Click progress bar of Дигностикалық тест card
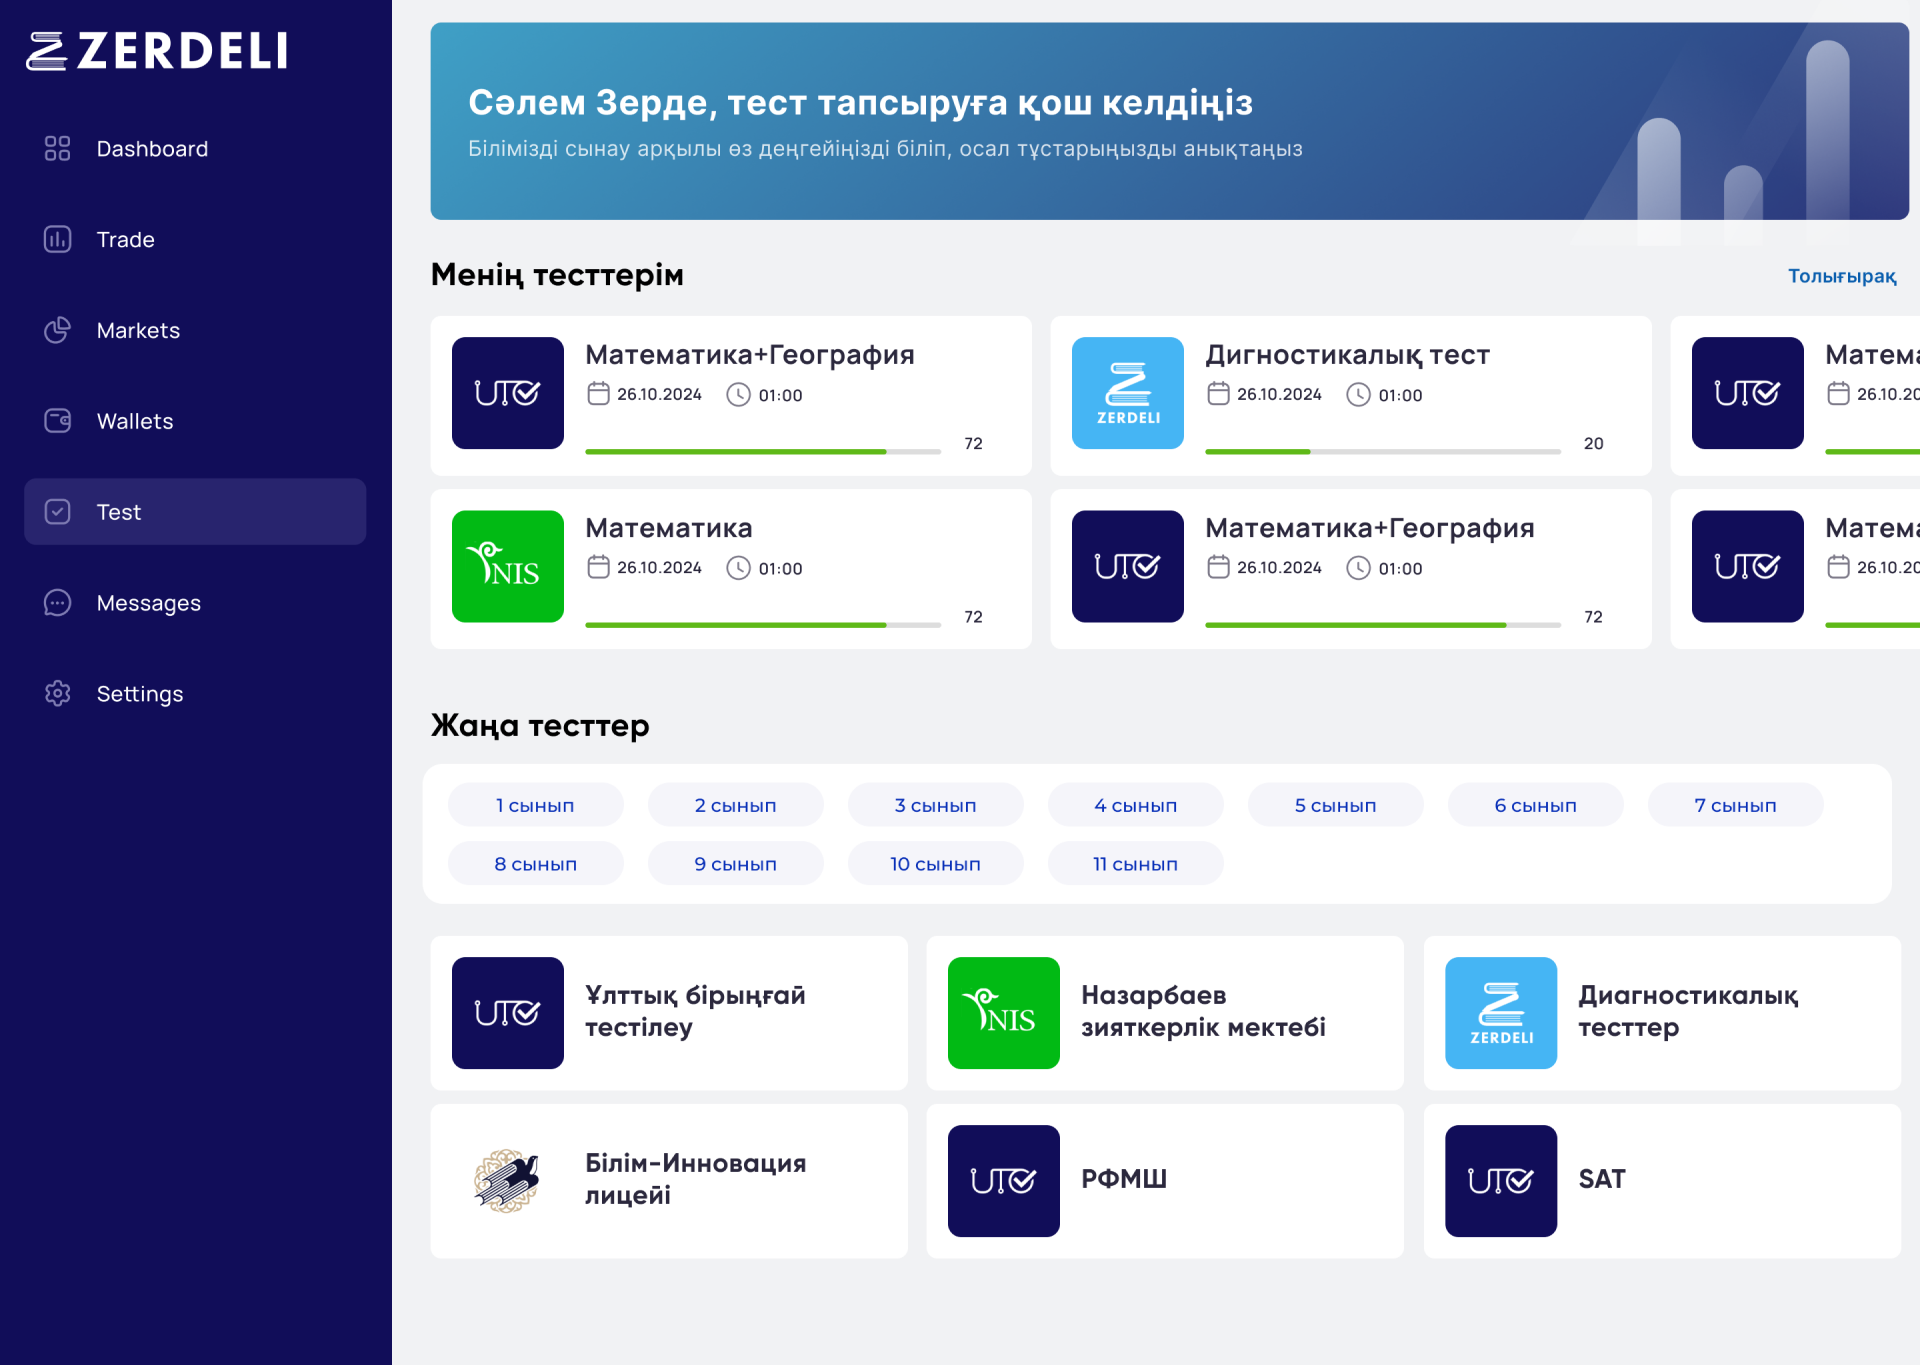Image resolution: width=1920 pixels, height=1365 pixels. 1382,452
